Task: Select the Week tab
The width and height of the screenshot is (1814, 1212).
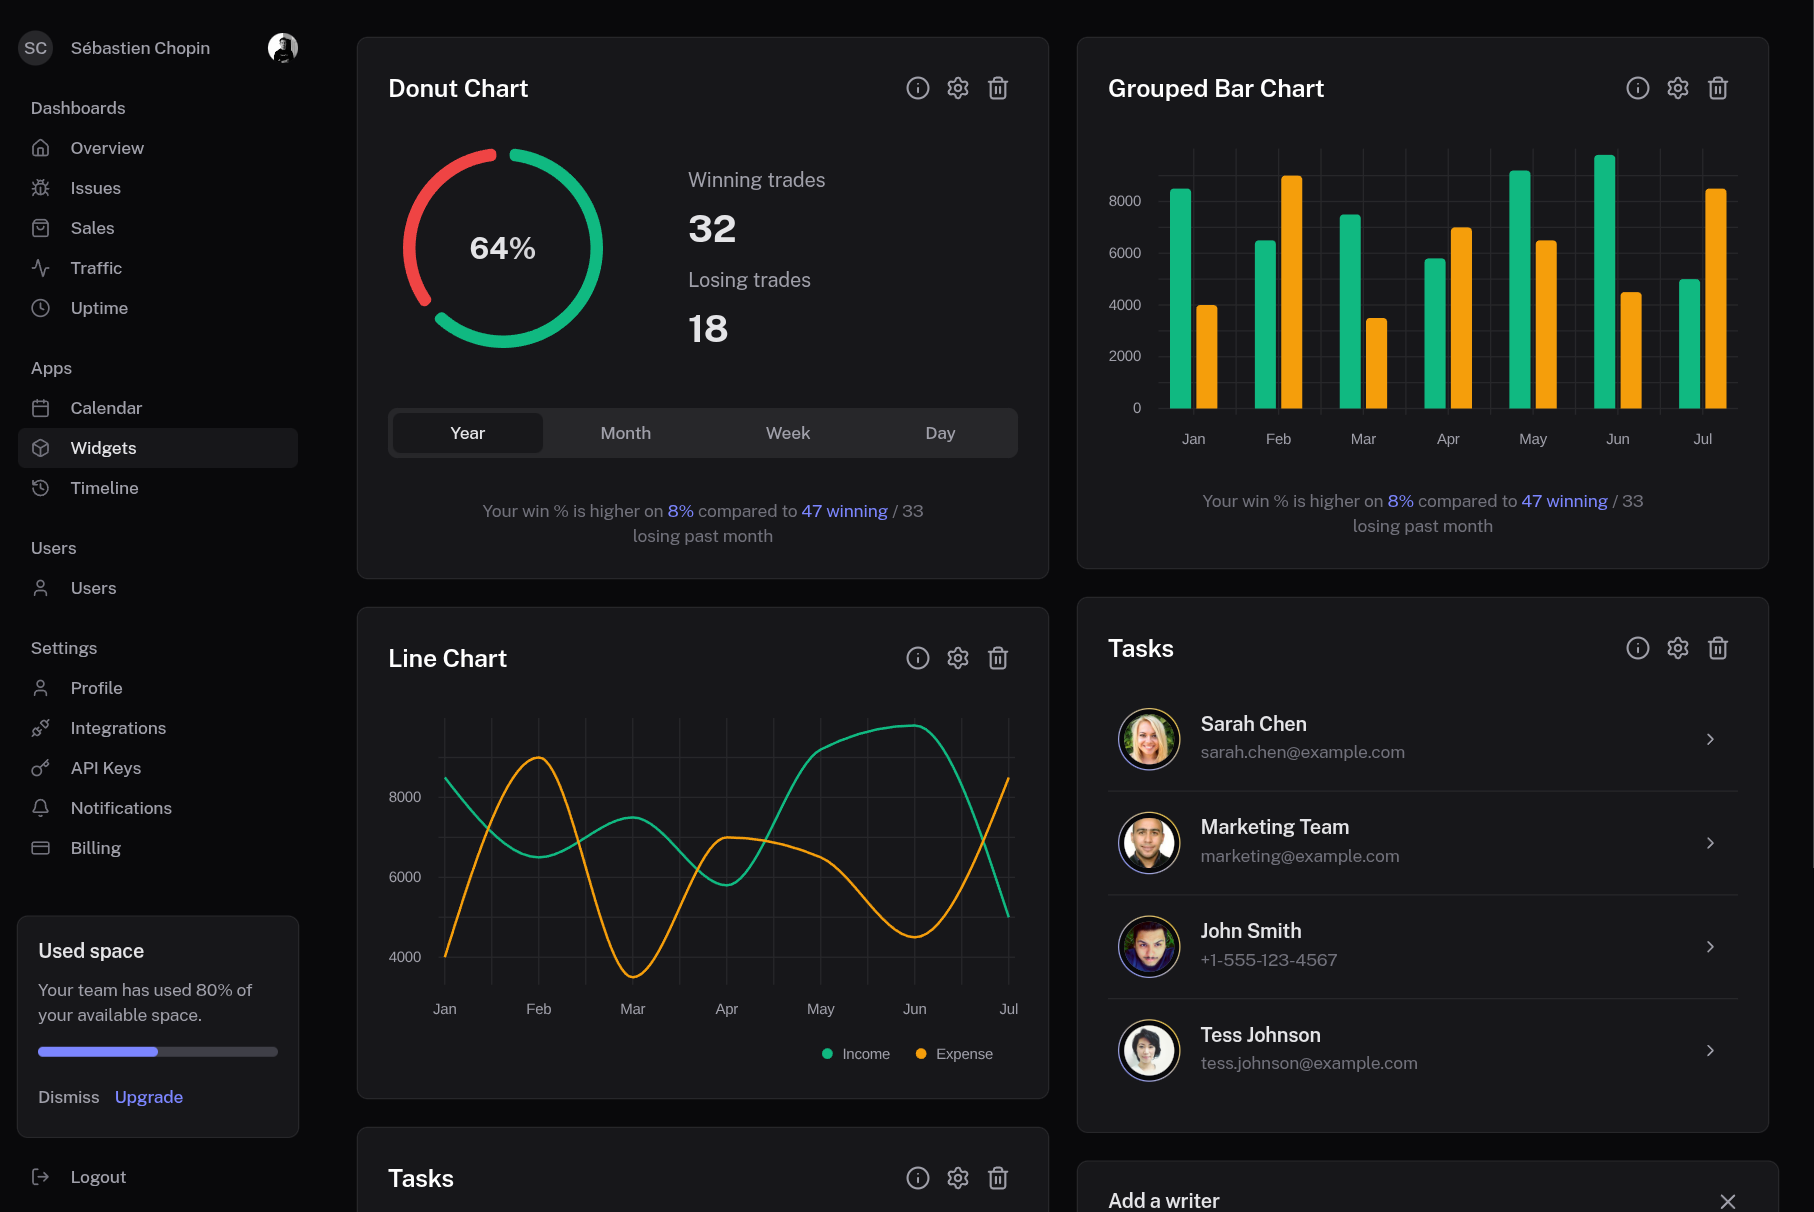Action: pos(787,433)
